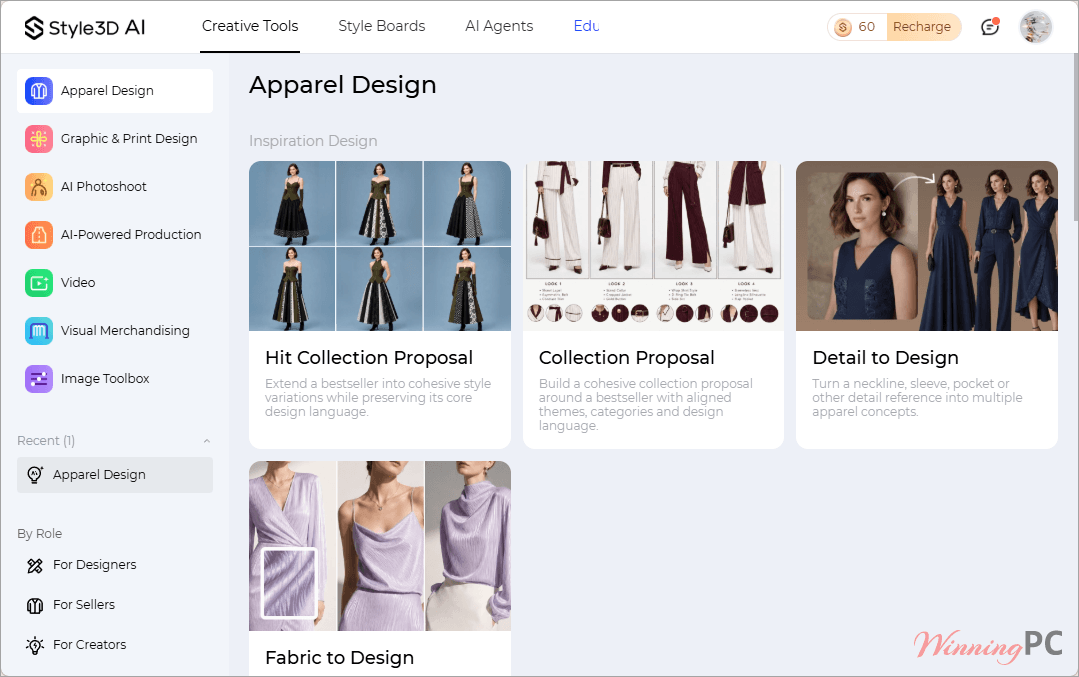Click the page vertical scrollbar
The image size is (1079, 677).
[1075, 138]
